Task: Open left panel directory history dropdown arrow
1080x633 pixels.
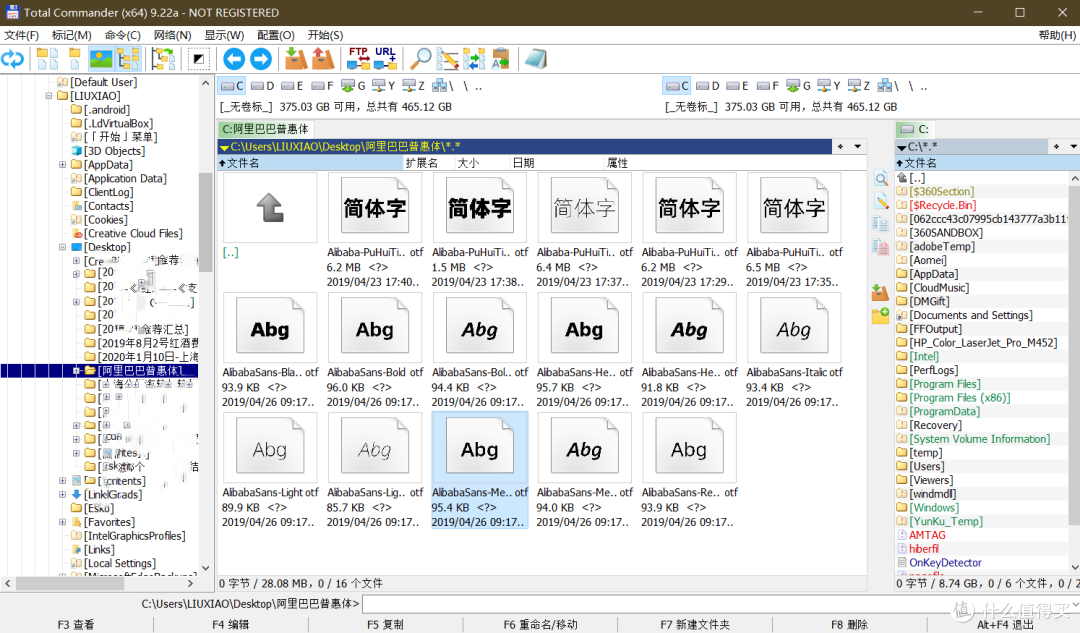Action: (x=858, y=146)
